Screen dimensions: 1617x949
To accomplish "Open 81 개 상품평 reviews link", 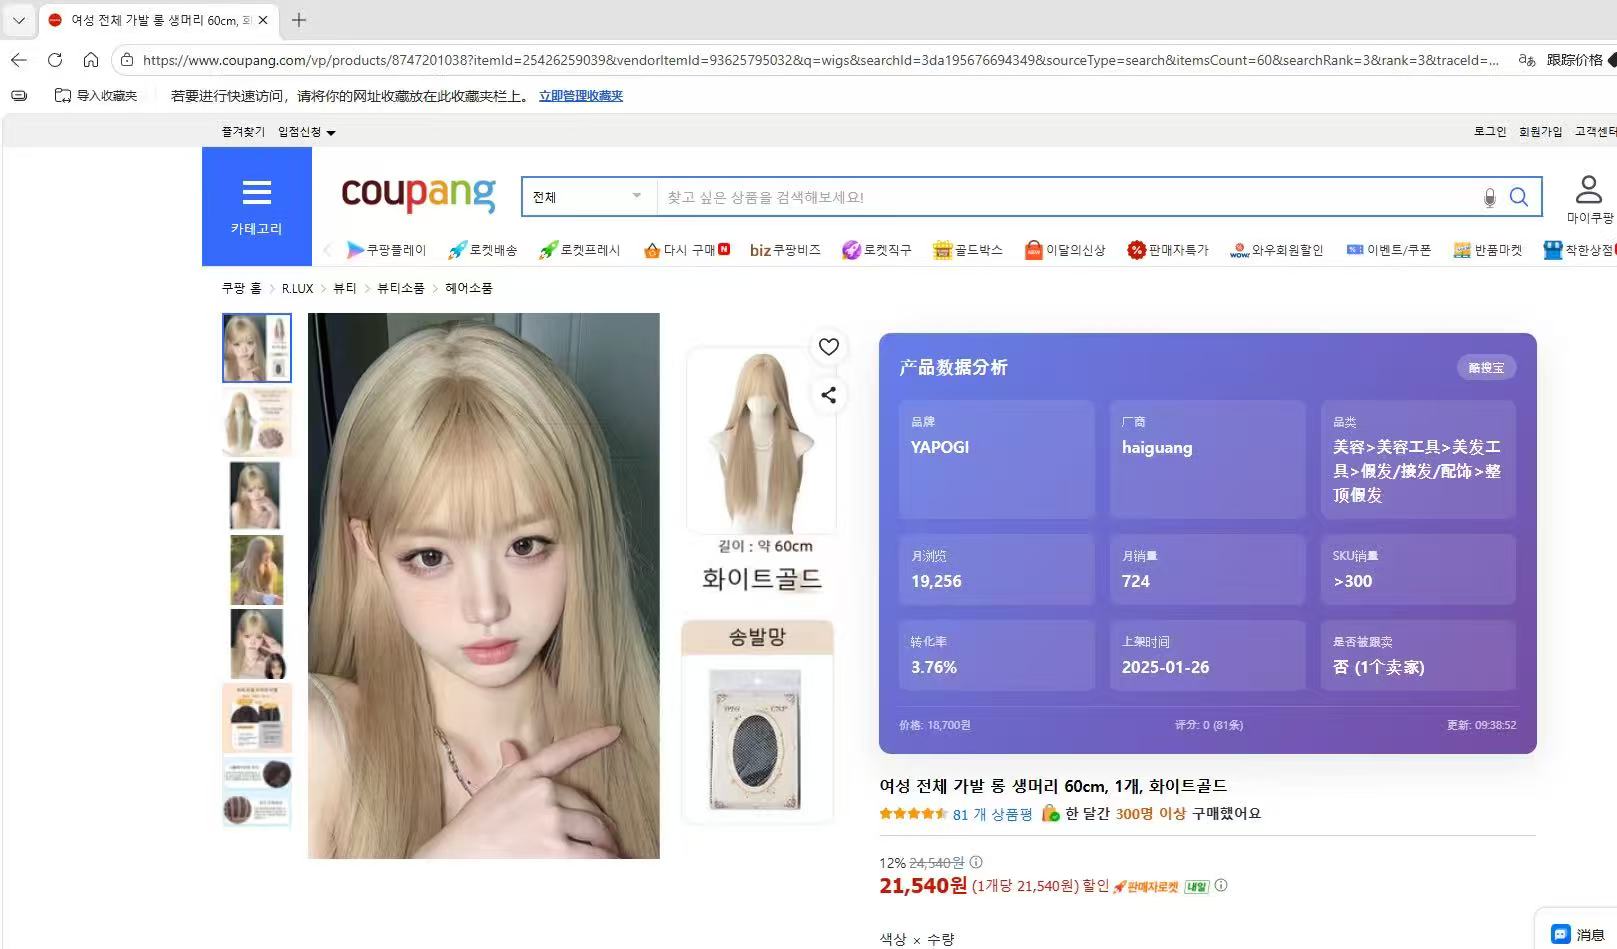I will tap(992, 814).
